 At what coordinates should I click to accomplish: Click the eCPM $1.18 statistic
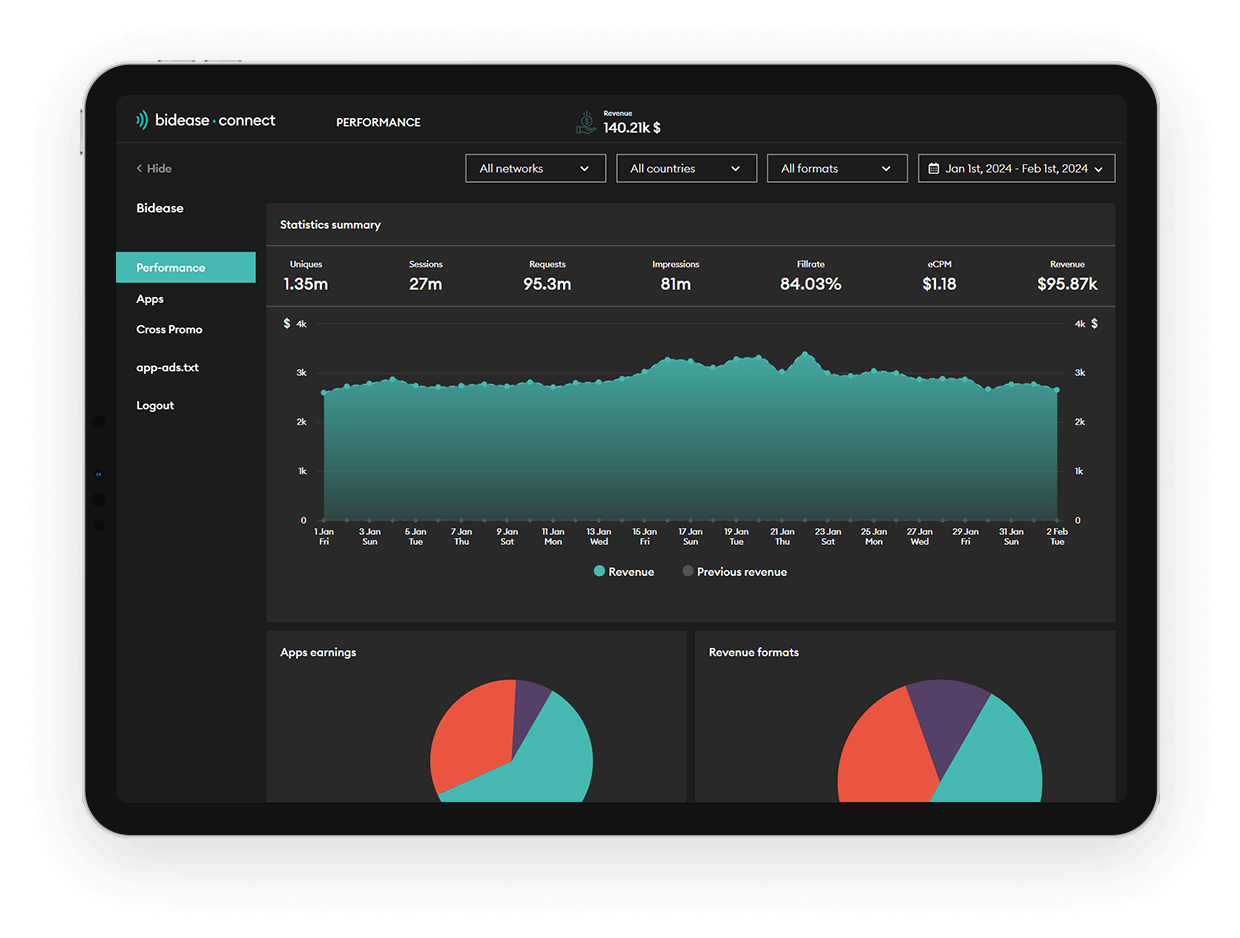tap(939, 276)
